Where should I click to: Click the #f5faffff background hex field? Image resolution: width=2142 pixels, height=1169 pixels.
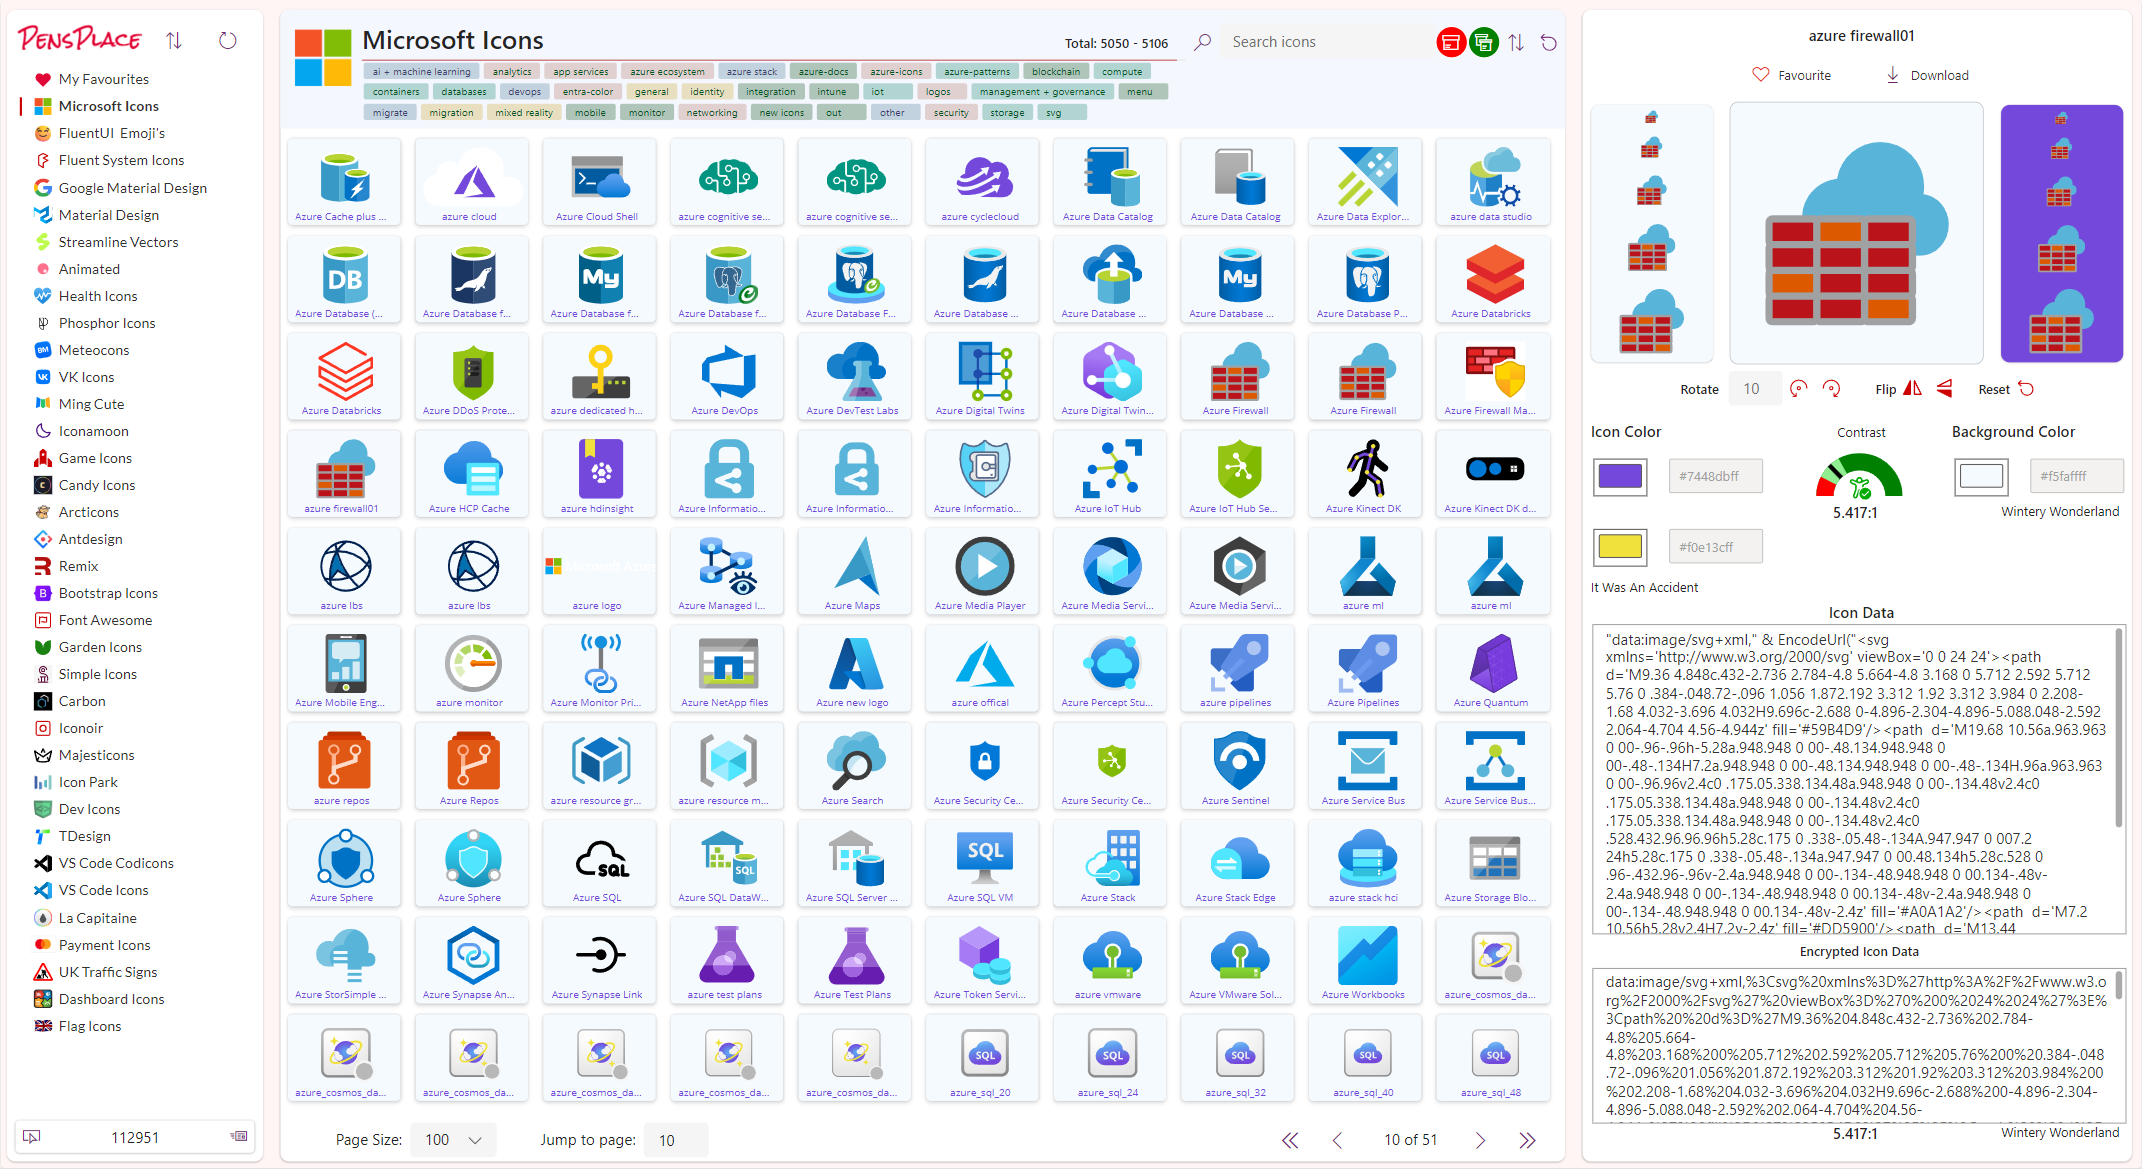point(2076,476)
